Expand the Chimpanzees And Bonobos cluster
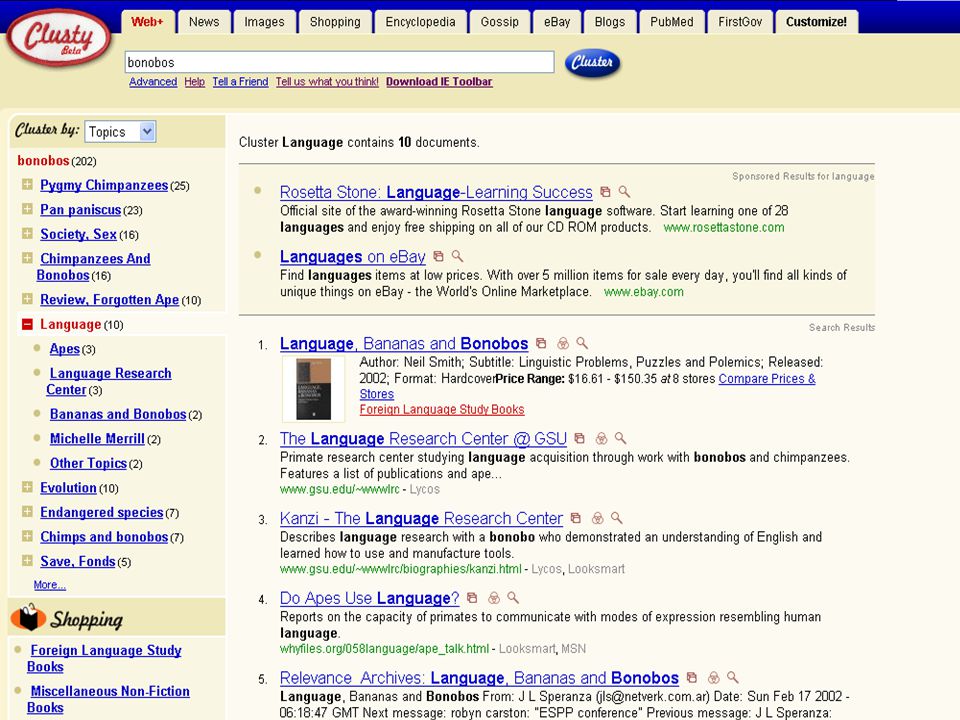The height and width of the screenshot is (720, 960). [28, 258]
